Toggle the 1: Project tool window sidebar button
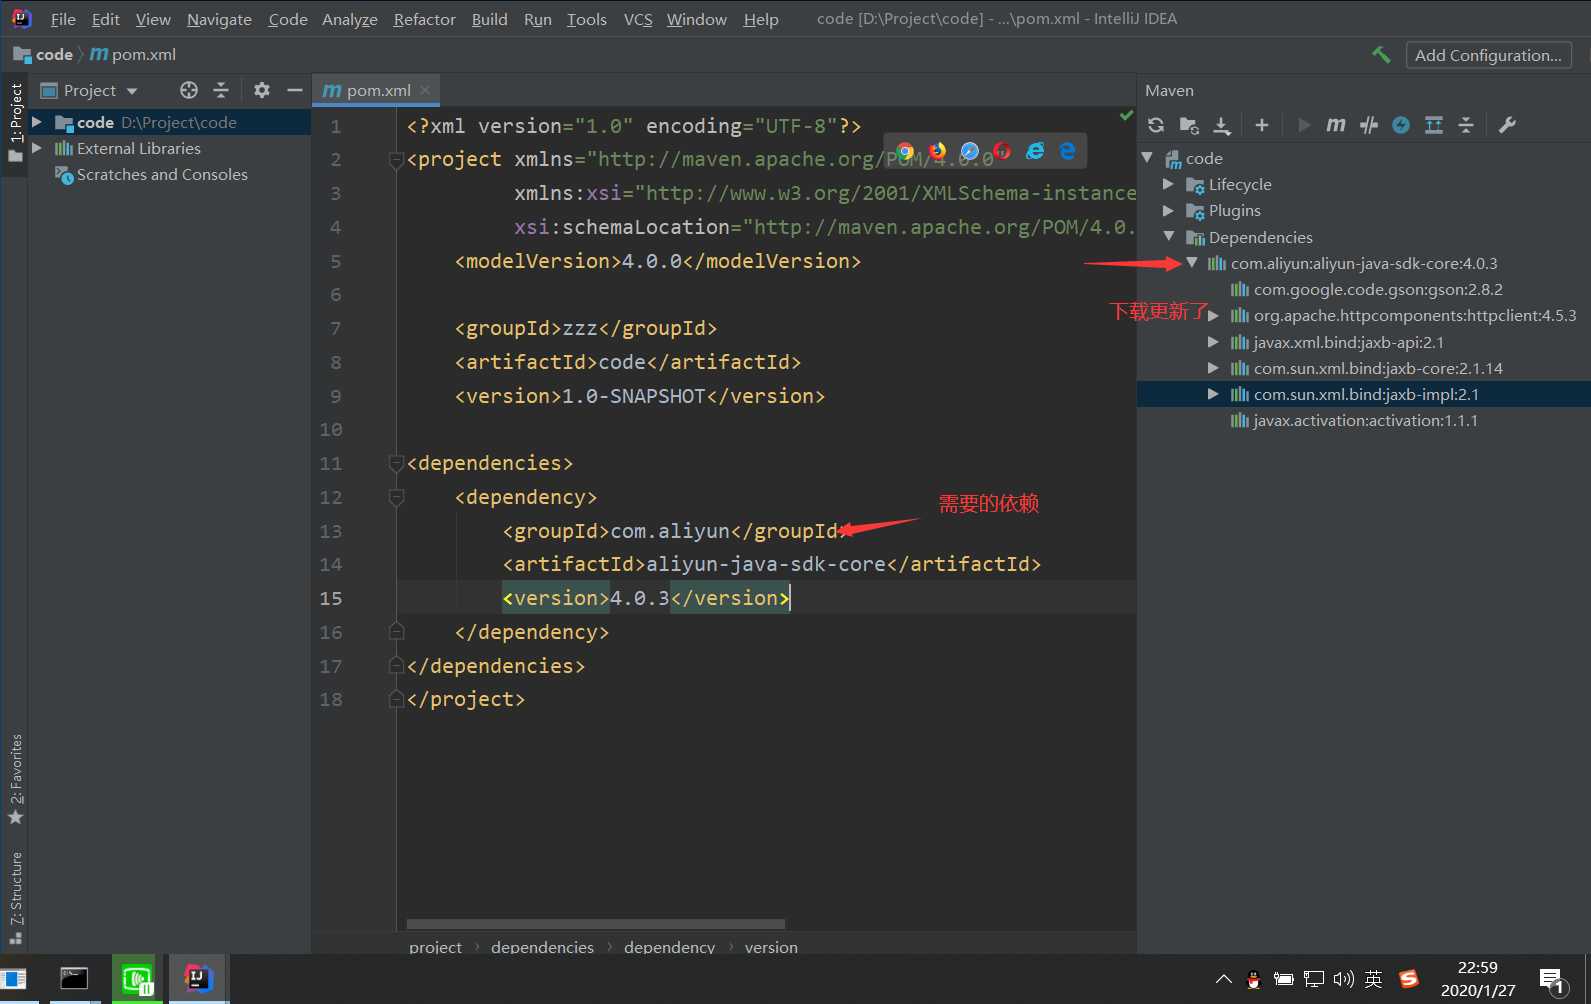The width and height of the screenshot is (1591, 1004). (x=15, y=123)
